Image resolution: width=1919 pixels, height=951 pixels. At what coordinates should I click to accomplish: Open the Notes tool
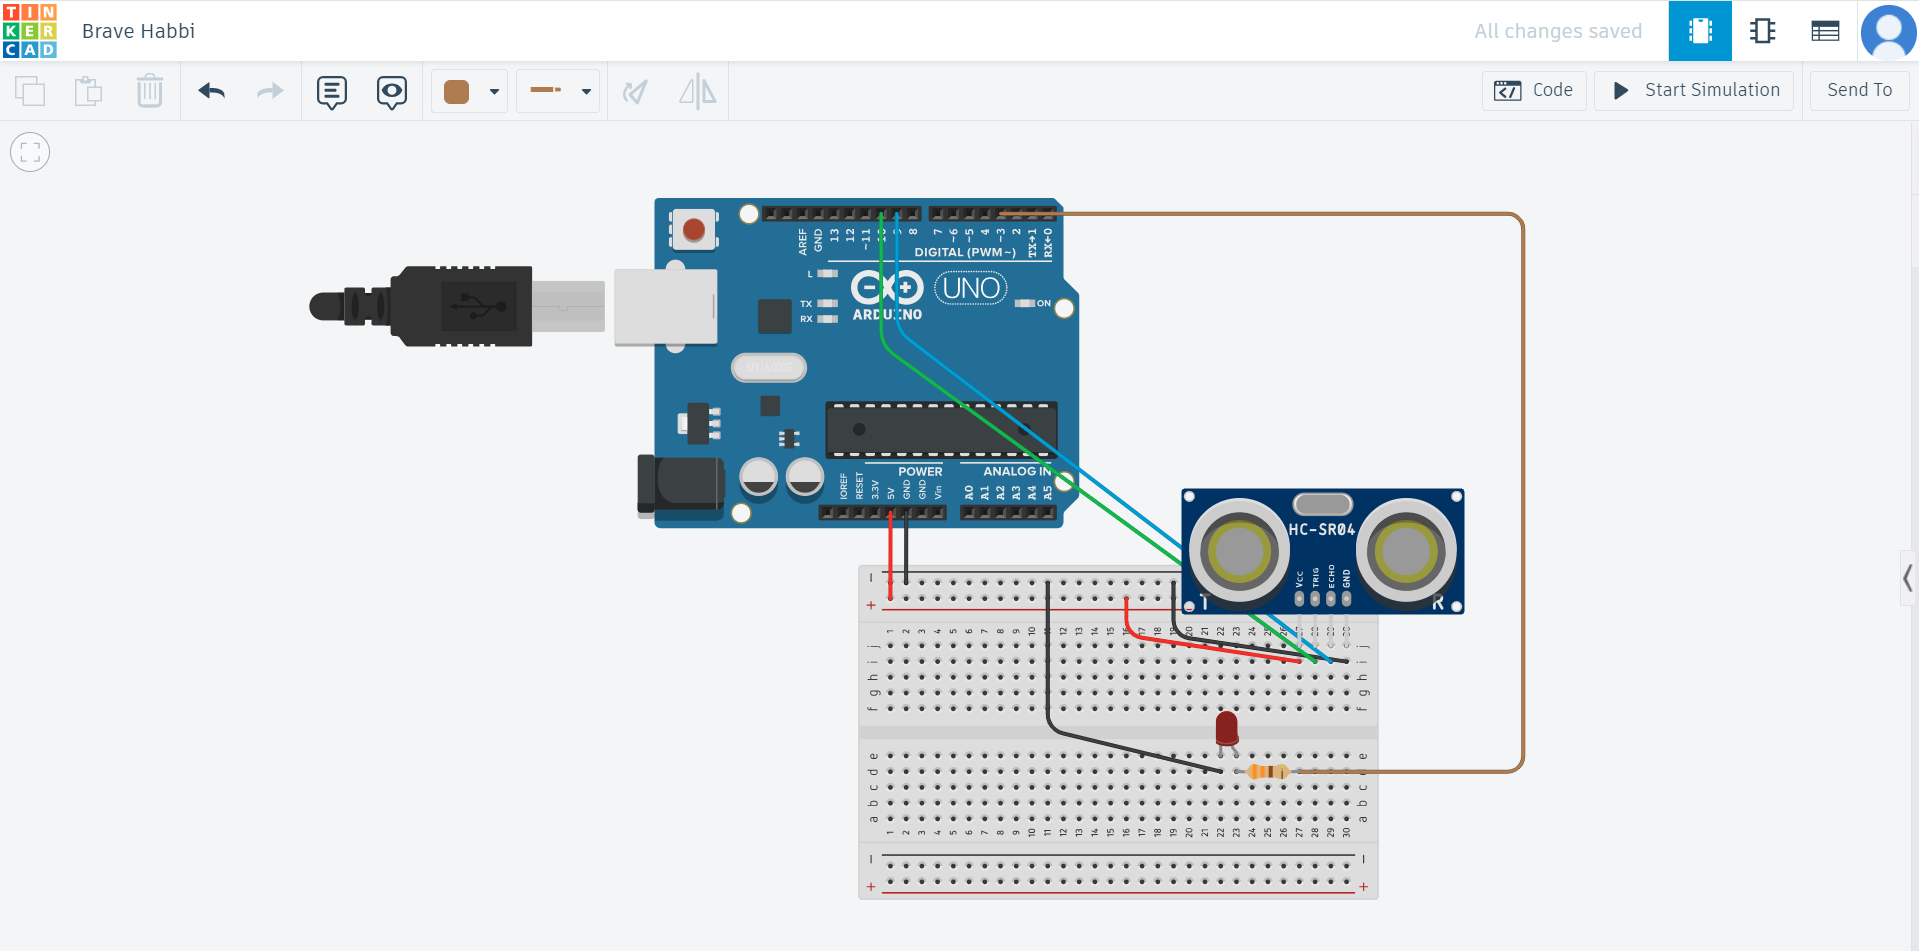coord(332,92)
